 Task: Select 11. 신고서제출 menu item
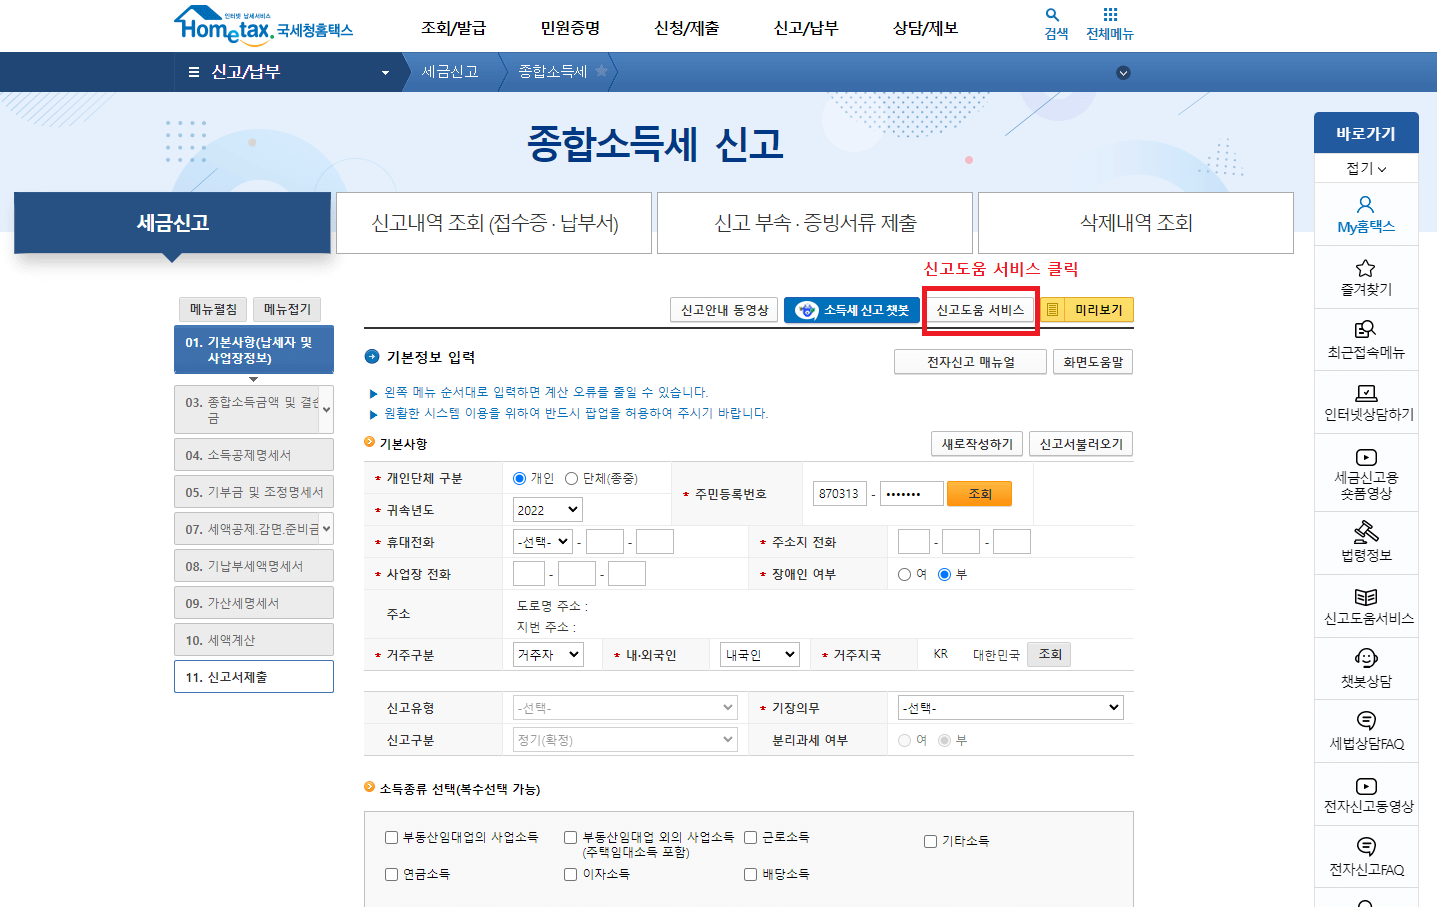pyautogui.click(x=254, y=677)
